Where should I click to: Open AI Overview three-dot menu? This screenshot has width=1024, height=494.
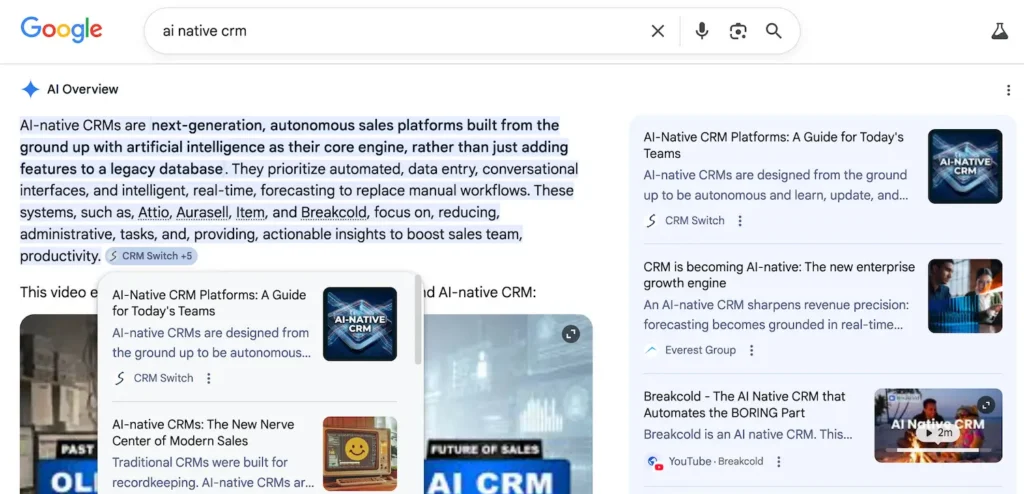[x=1008, y=90]
